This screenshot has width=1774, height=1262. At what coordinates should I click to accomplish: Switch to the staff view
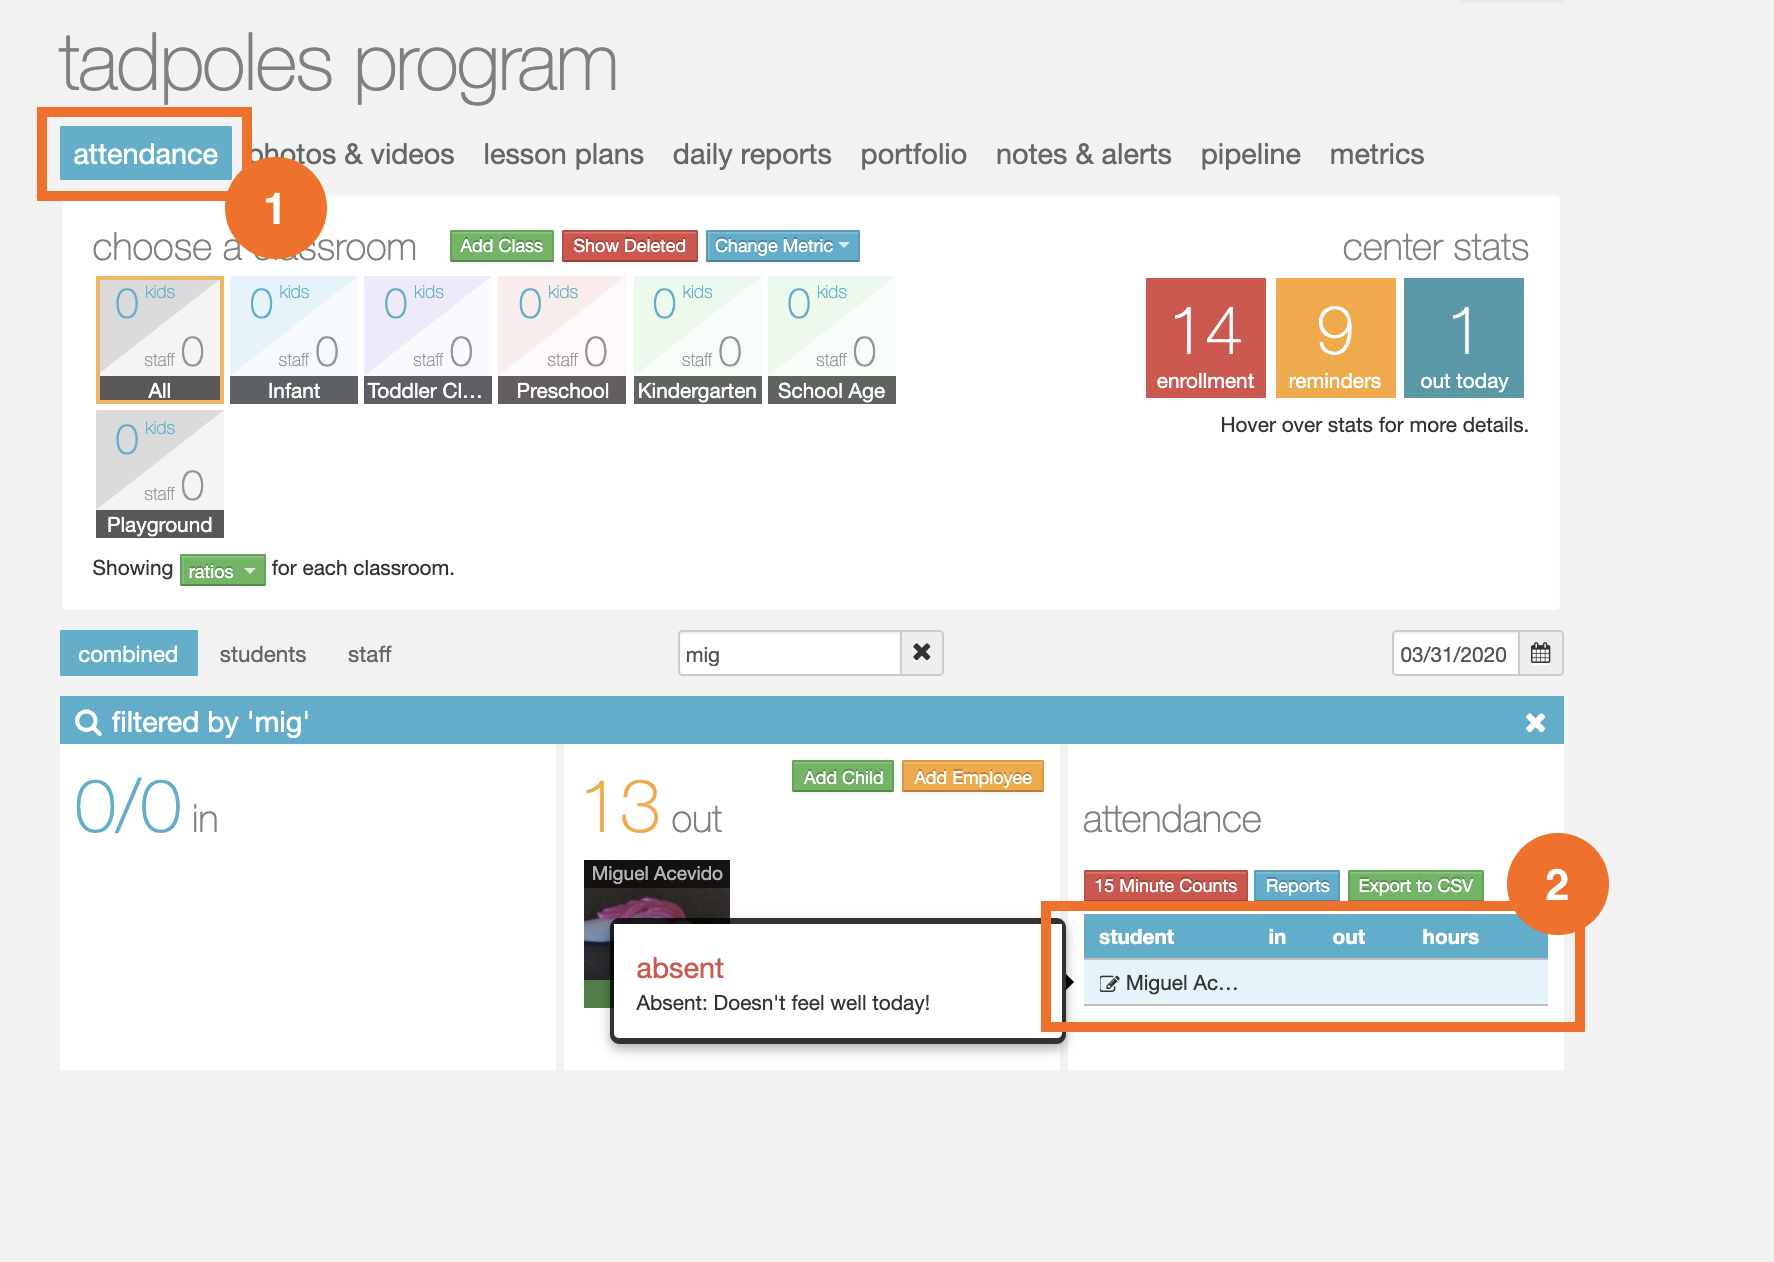tap(369, 654)
